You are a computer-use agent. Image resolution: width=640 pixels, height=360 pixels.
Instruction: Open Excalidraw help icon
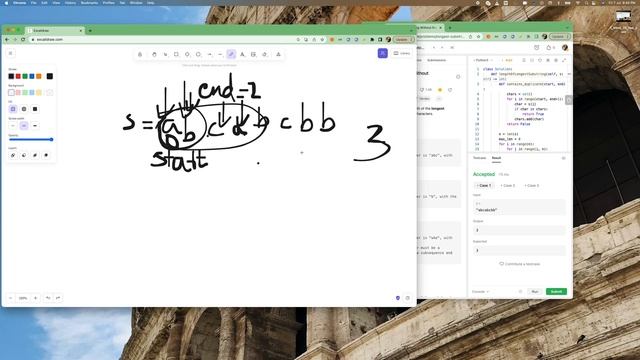pyautogui.click(x=407, y=298)
